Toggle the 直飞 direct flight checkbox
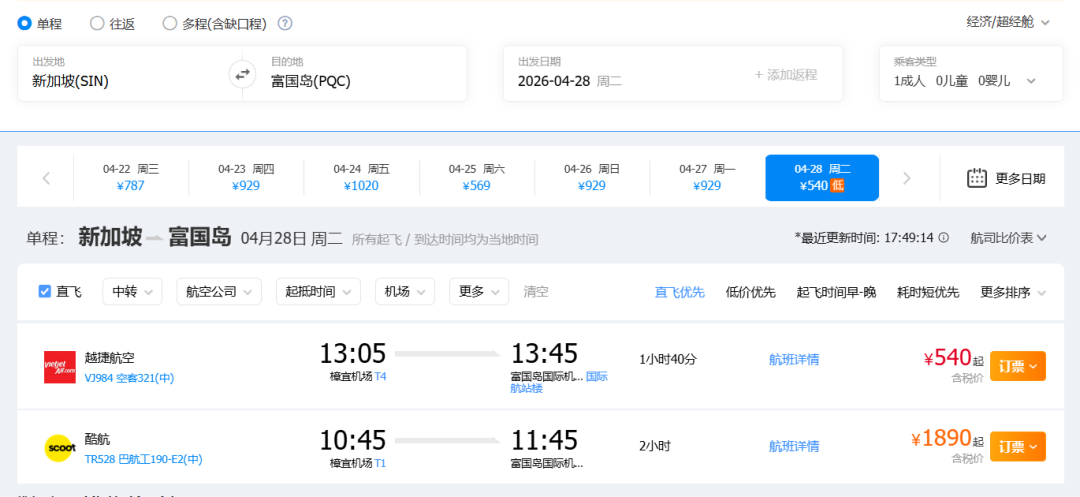 coord(45,291)
